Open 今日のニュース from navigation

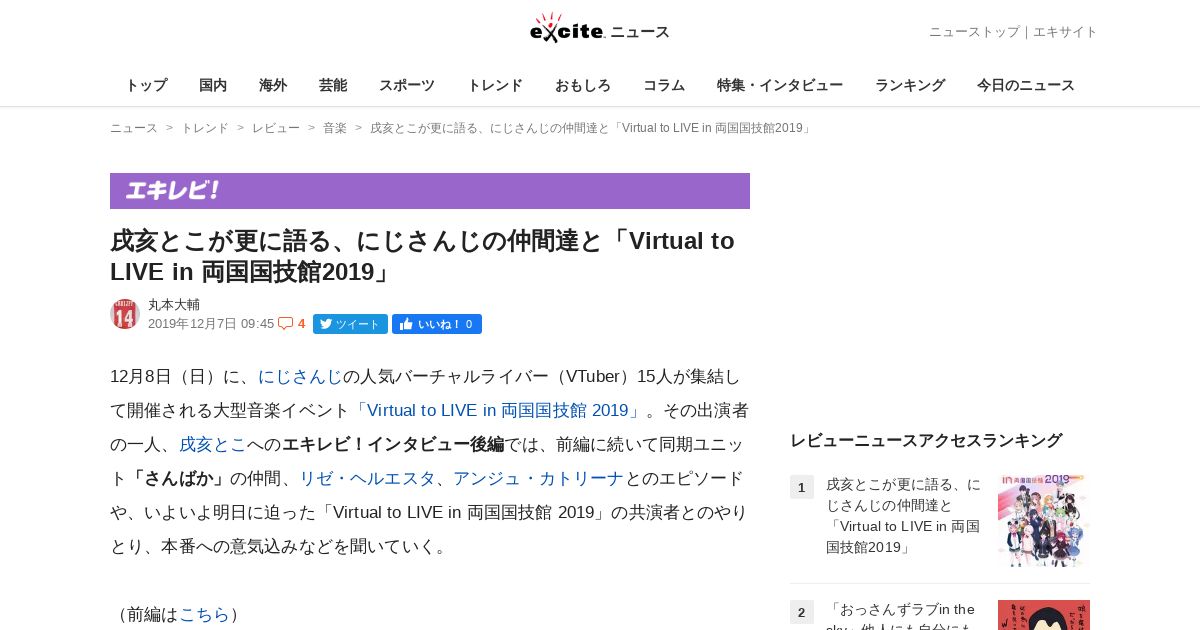(x=1026, y=85)
